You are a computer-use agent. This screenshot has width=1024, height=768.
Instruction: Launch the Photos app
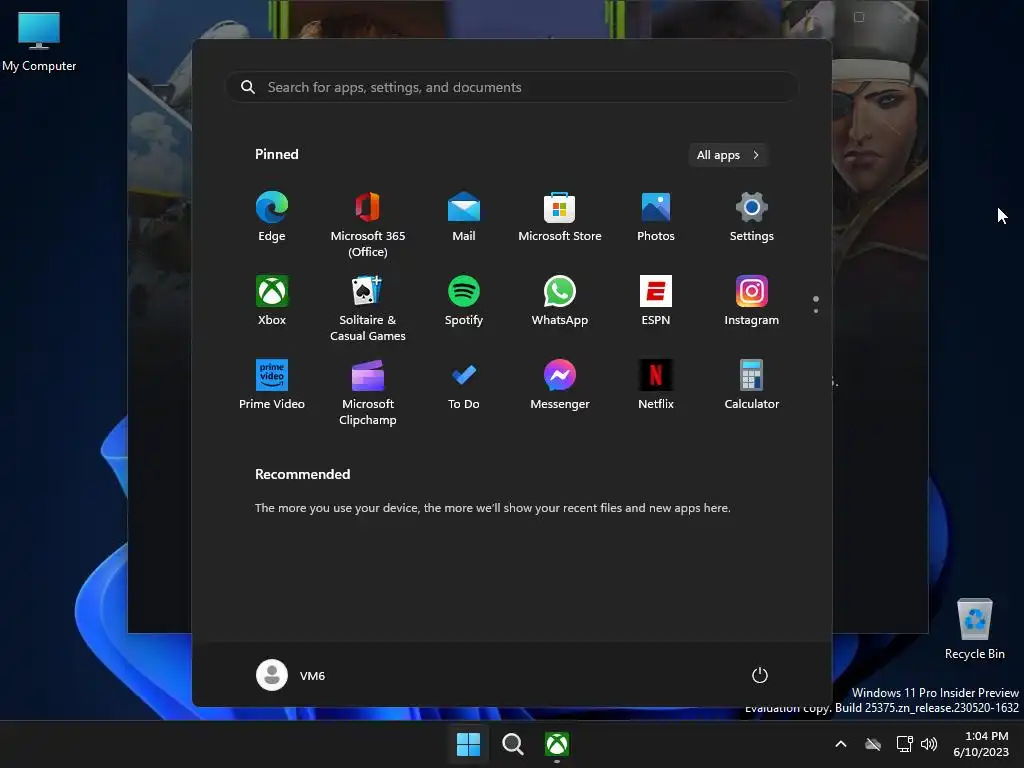pos(656,217)
